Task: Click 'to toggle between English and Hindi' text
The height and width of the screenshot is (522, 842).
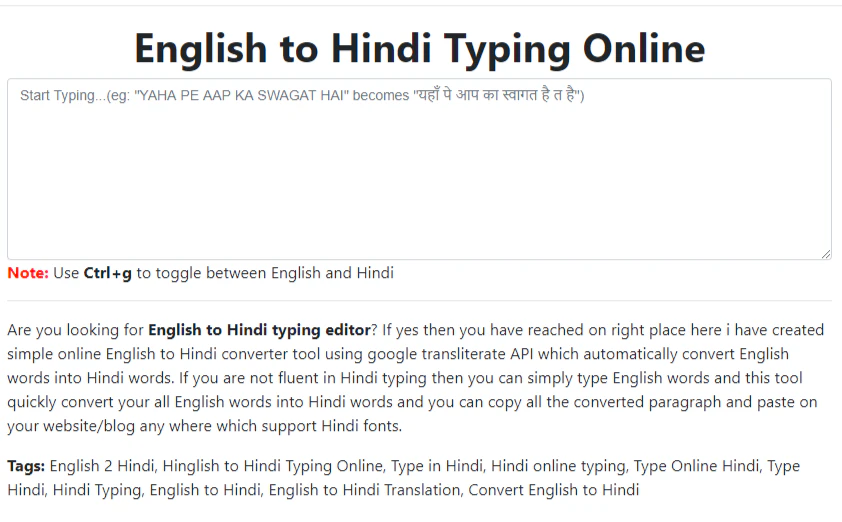Action: [x=265, y=273]
